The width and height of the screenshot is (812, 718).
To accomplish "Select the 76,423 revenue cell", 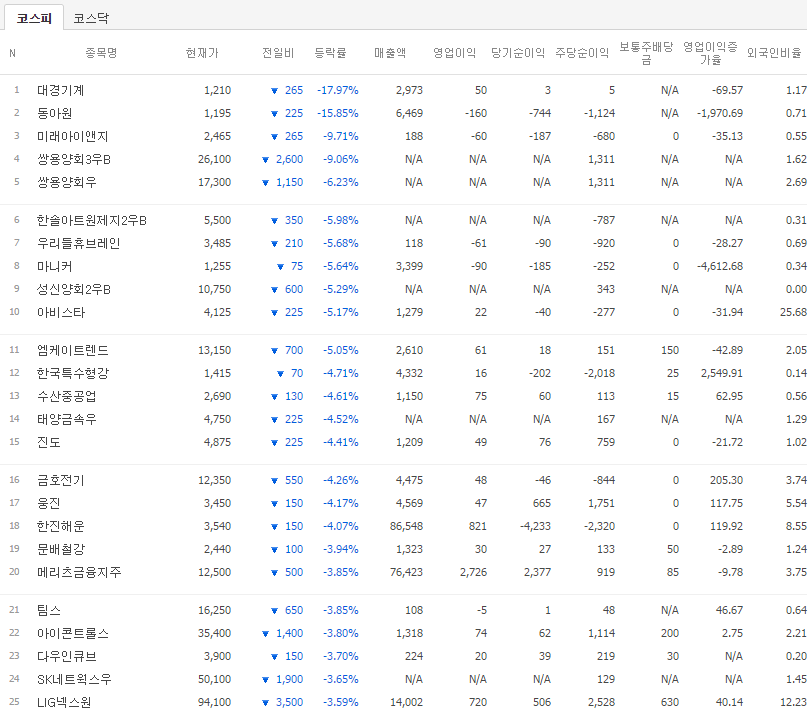I will pos(407,572).
